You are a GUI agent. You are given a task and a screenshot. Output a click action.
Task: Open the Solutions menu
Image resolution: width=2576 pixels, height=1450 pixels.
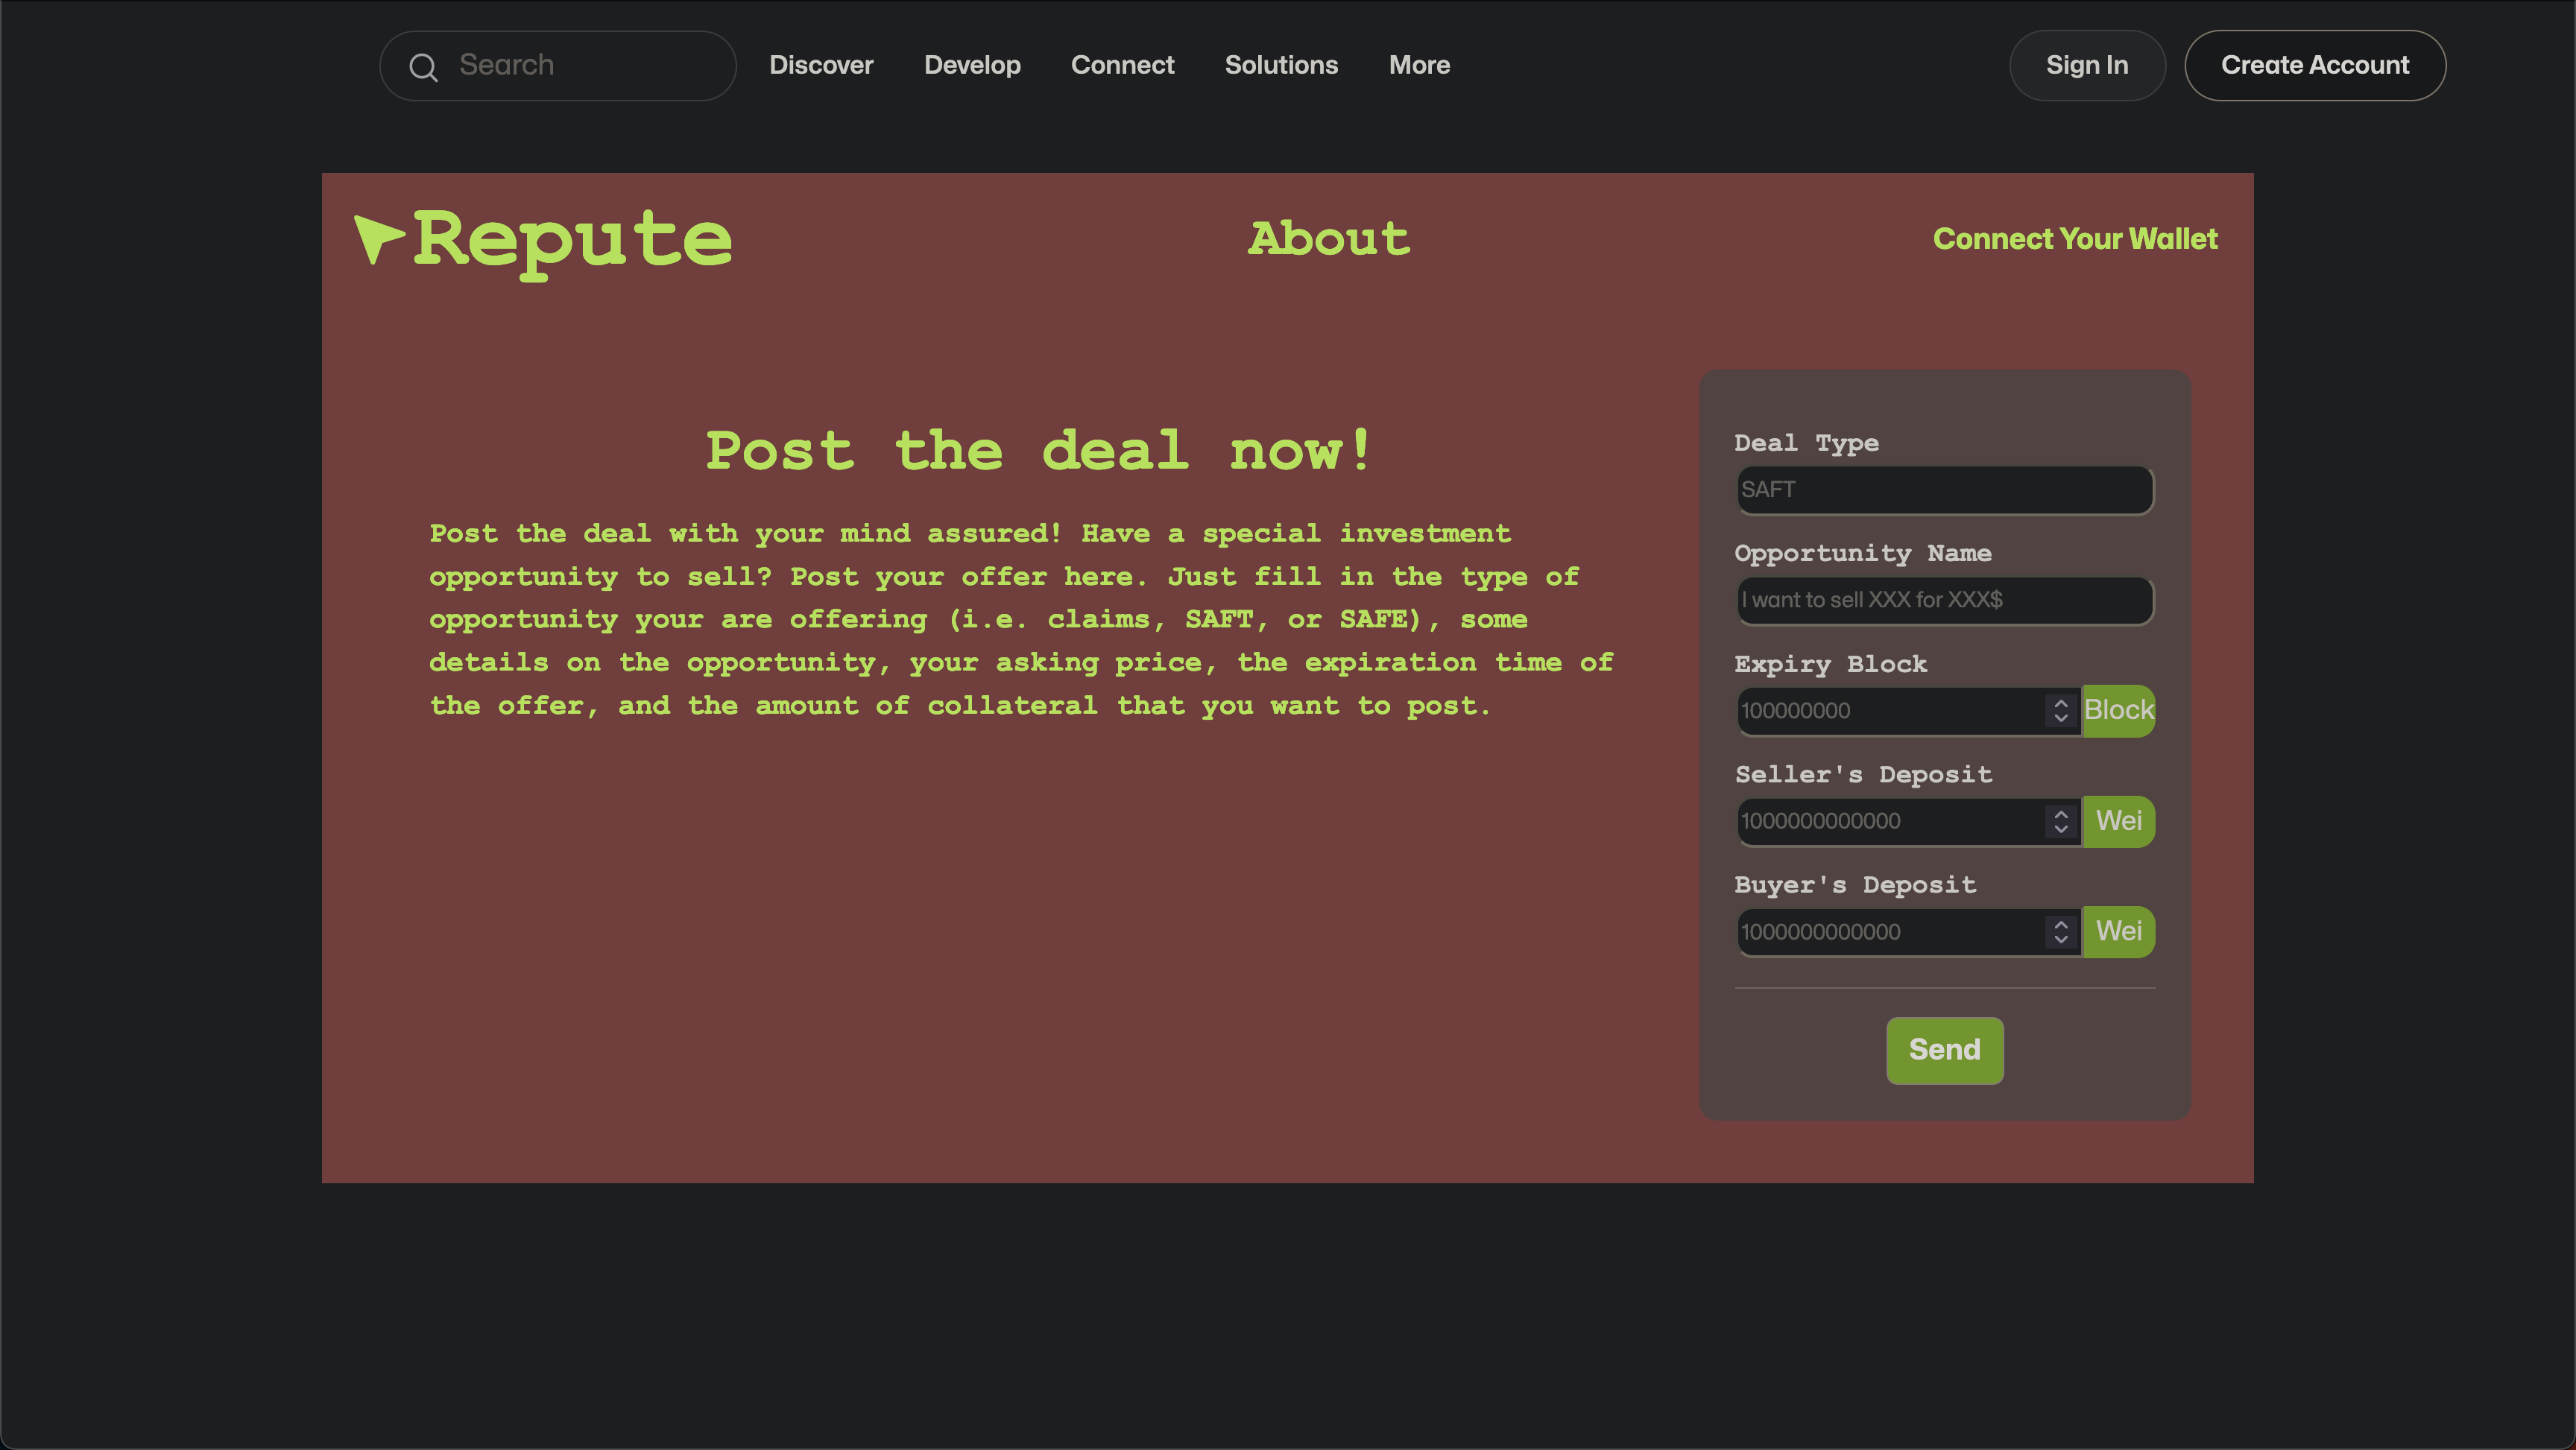tap(1281, 65)
